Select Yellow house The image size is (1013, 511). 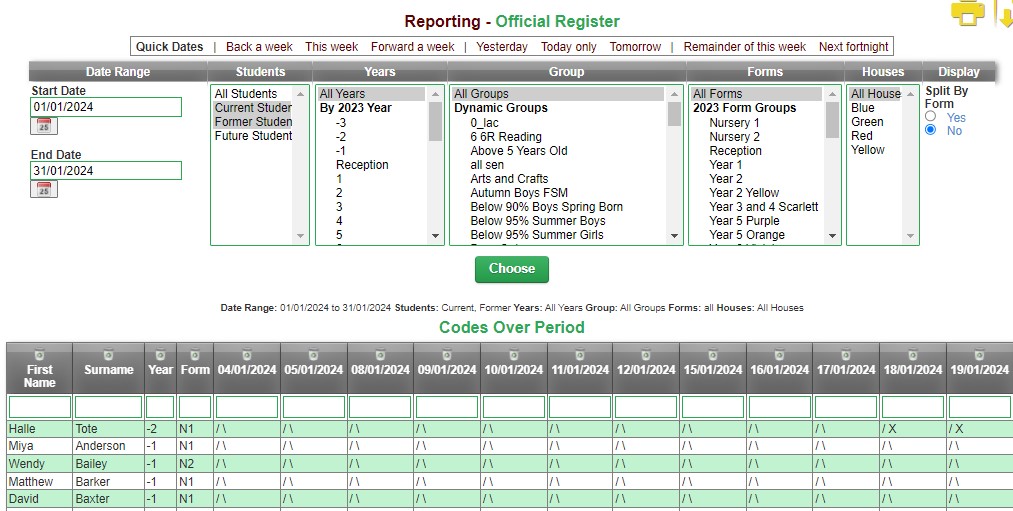[875, 150]
